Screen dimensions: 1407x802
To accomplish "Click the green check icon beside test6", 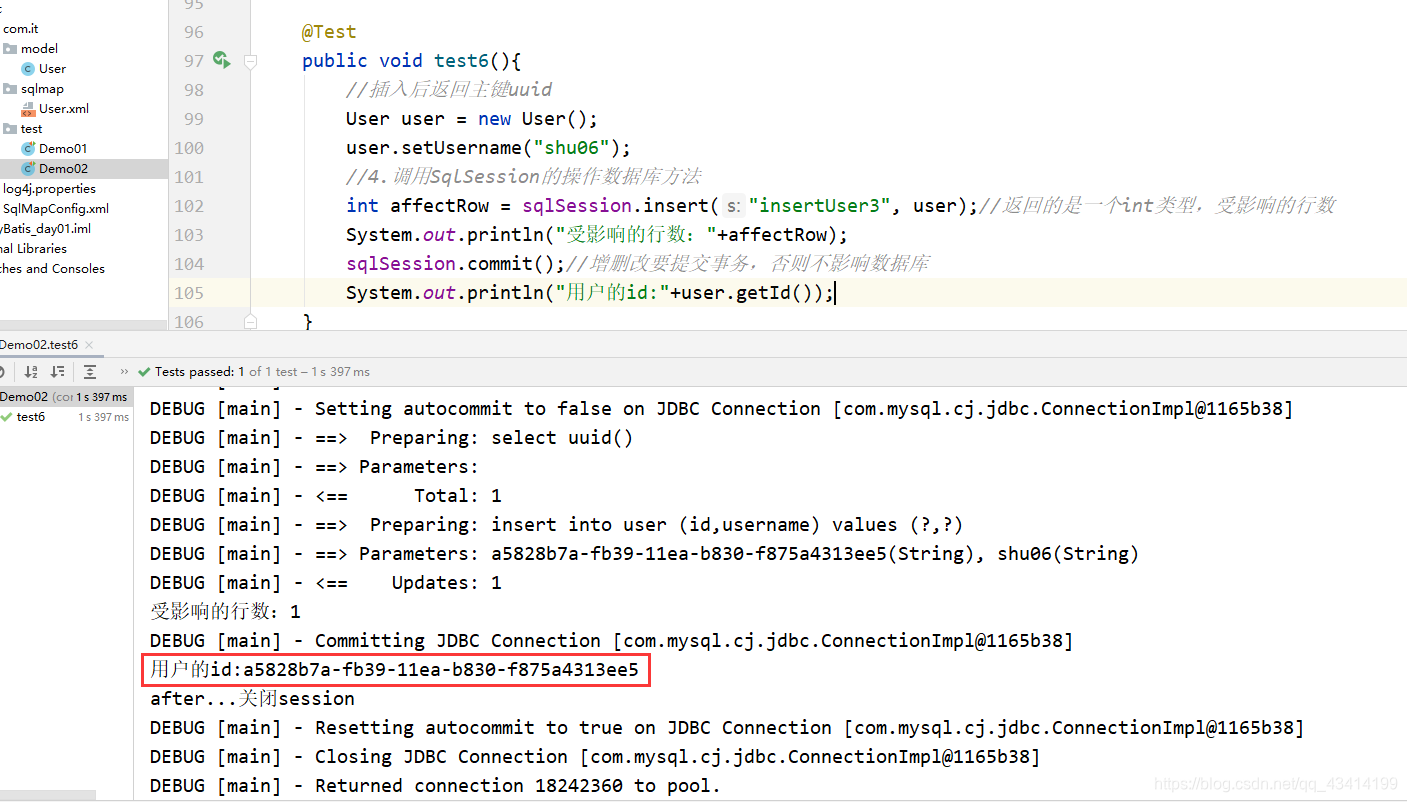I will 7,417.
